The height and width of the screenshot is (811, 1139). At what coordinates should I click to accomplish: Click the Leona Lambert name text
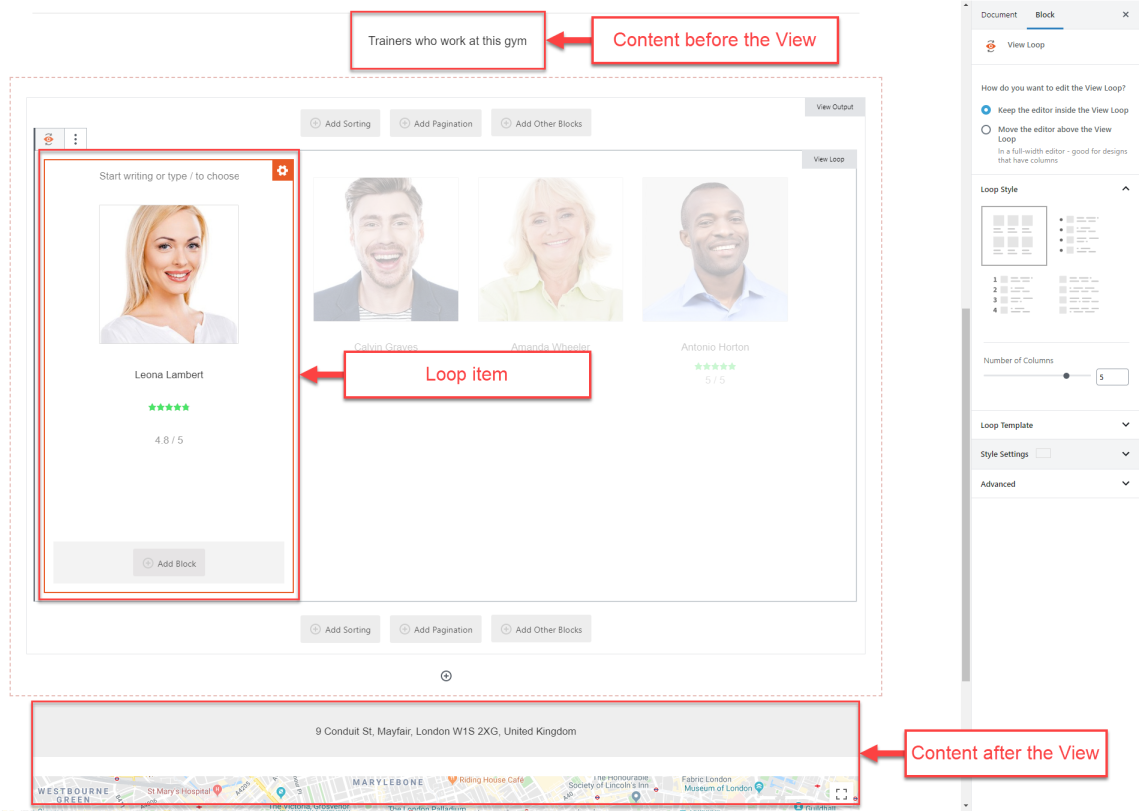tap(169, 375)
